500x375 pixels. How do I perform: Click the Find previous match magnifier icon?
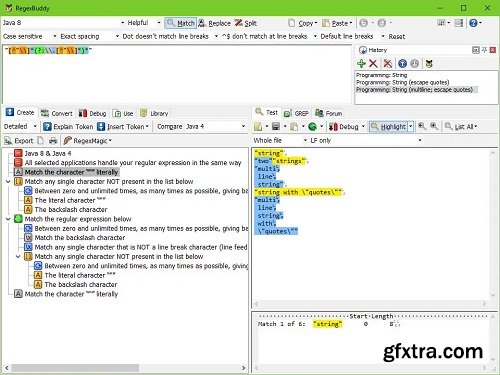pyautogui.click(x=422, y=126)
